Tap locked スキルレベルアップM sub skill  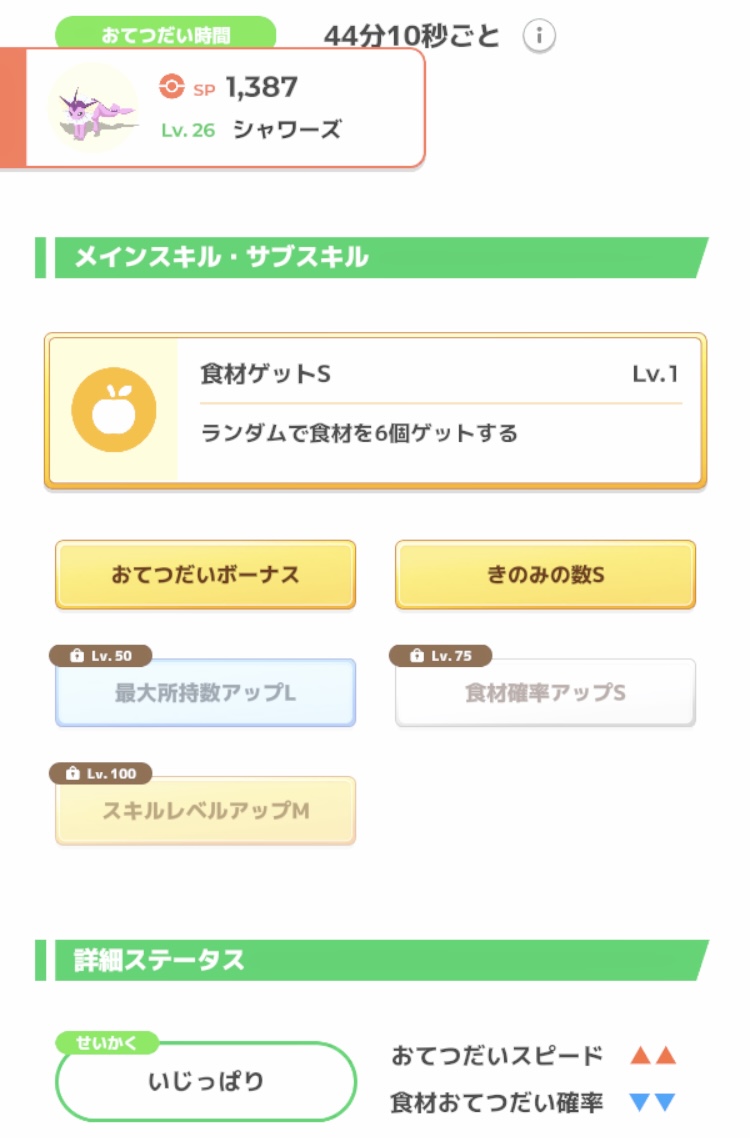pos(205,811)
